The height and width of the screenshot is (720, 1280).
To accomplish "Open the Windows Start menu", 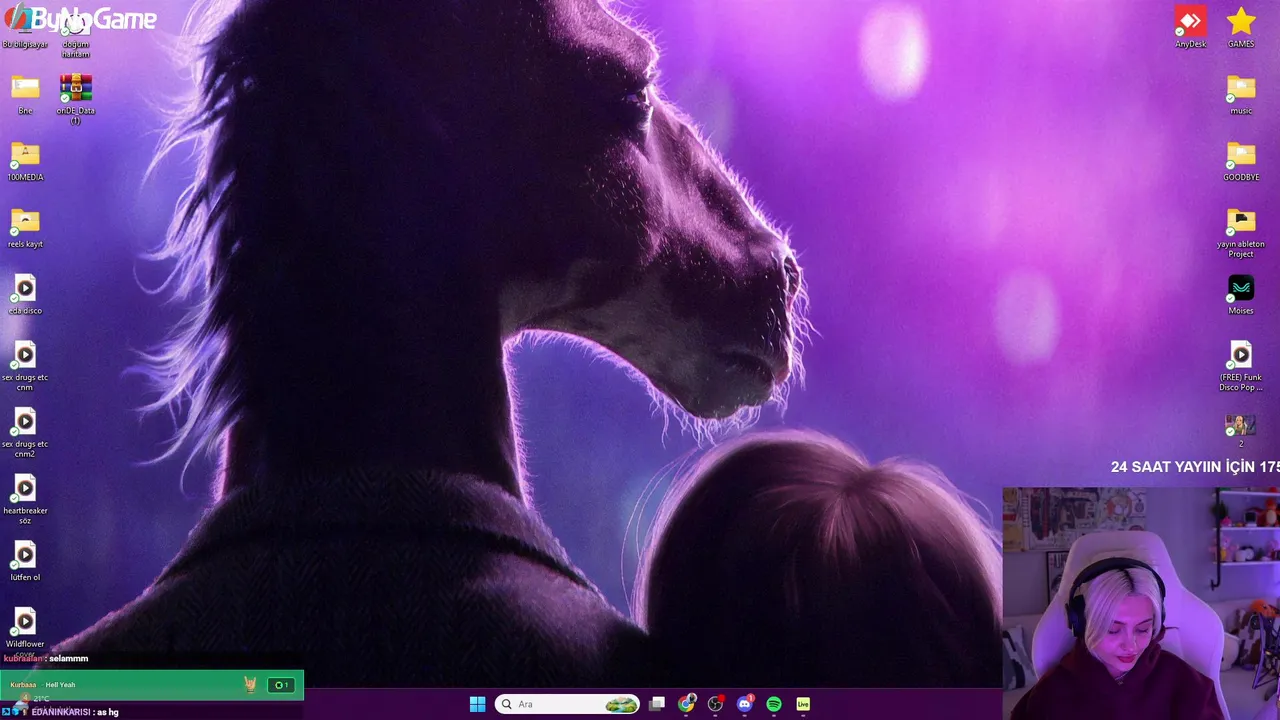I will click(x=477, y=704).
